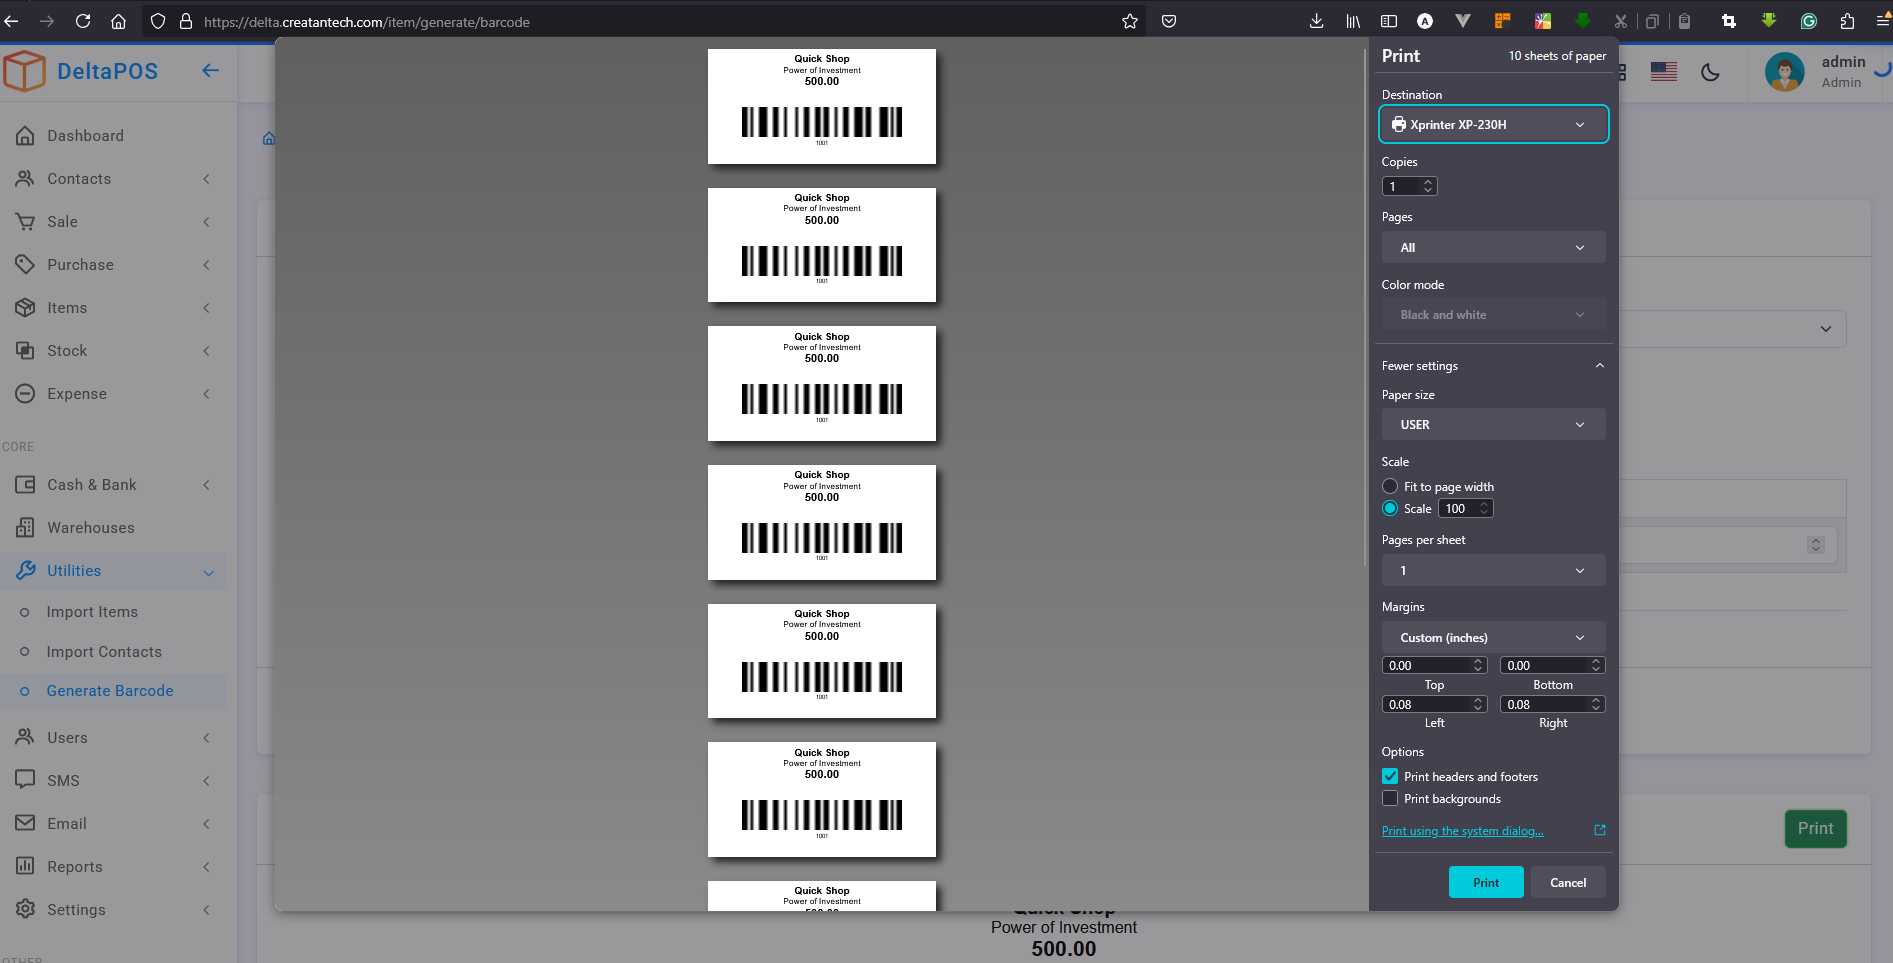Switch to dark mode moon icon
This screenshot has height=963, width=1893.
[1710, 72]
